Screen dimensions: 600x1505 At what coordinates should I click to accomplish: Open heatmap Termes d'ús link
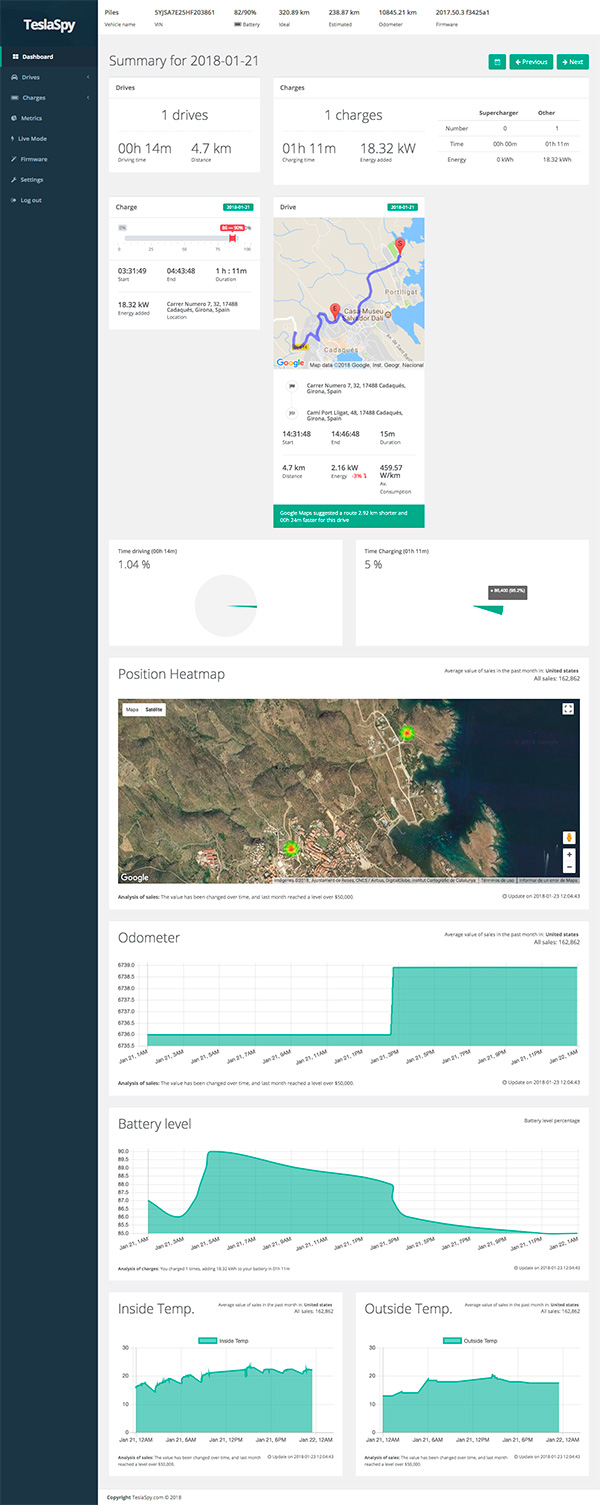tap(497, 880)
